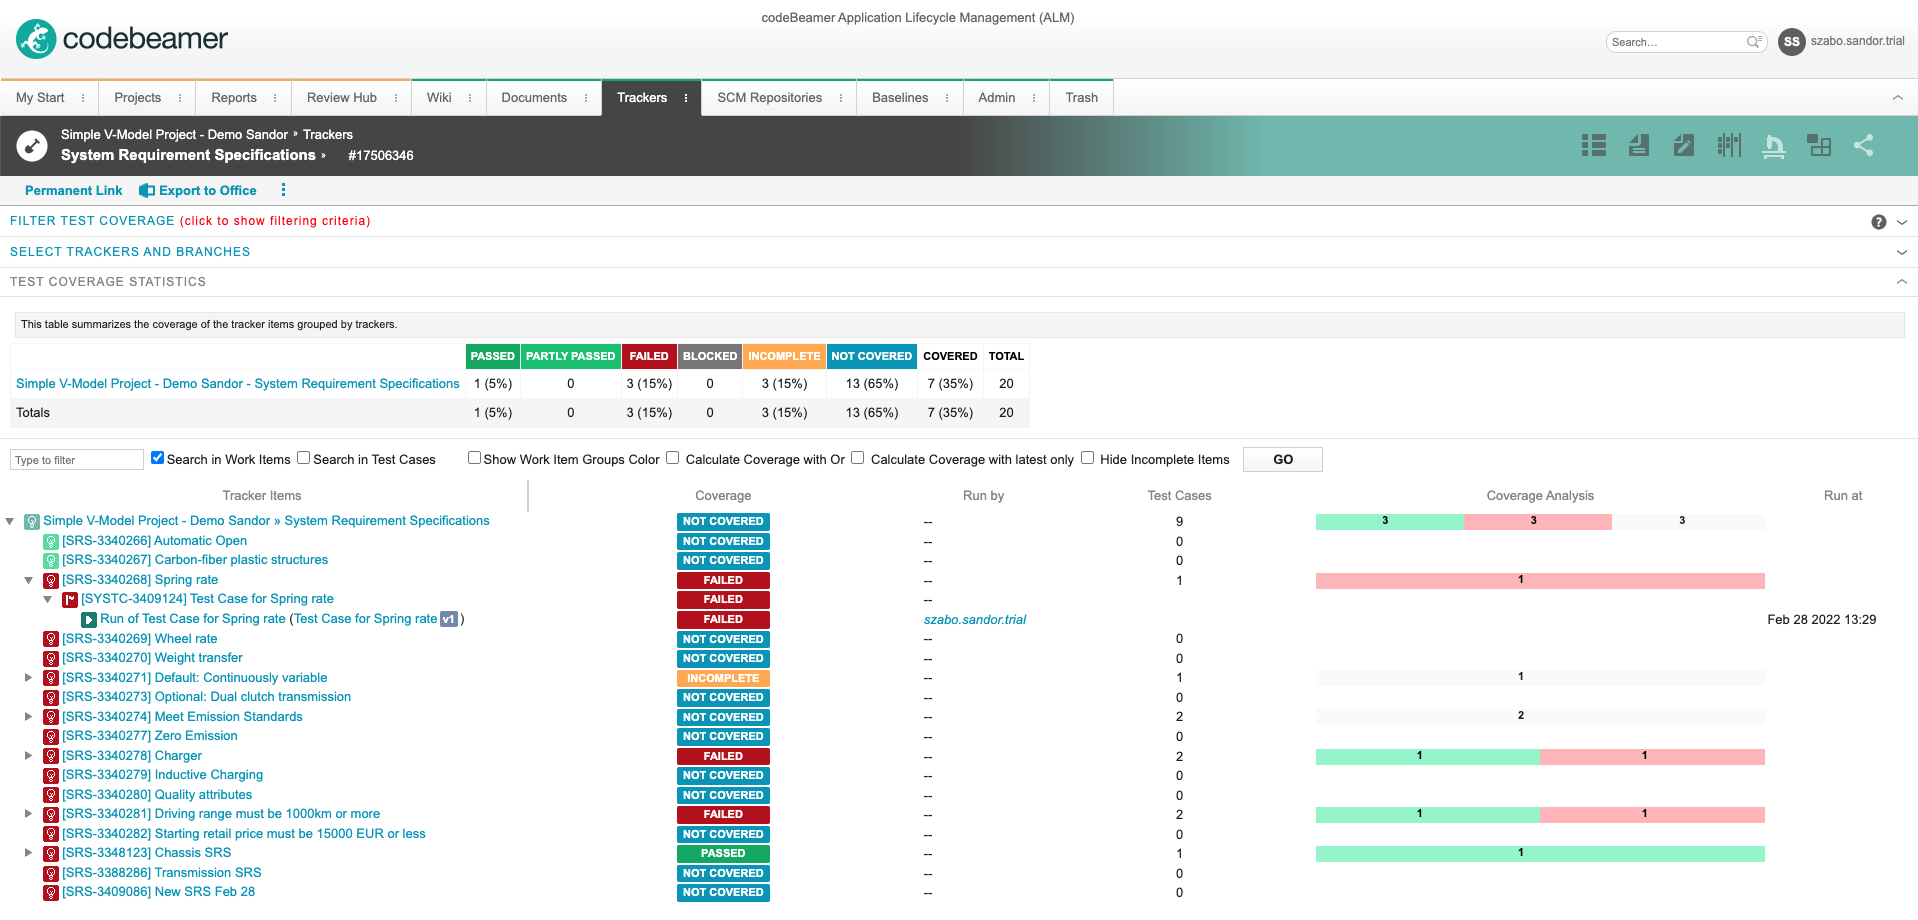Uncheck Search in Work Items
Screen dimensions: 1918x920
pyautogui.click(x=157, y=458)
